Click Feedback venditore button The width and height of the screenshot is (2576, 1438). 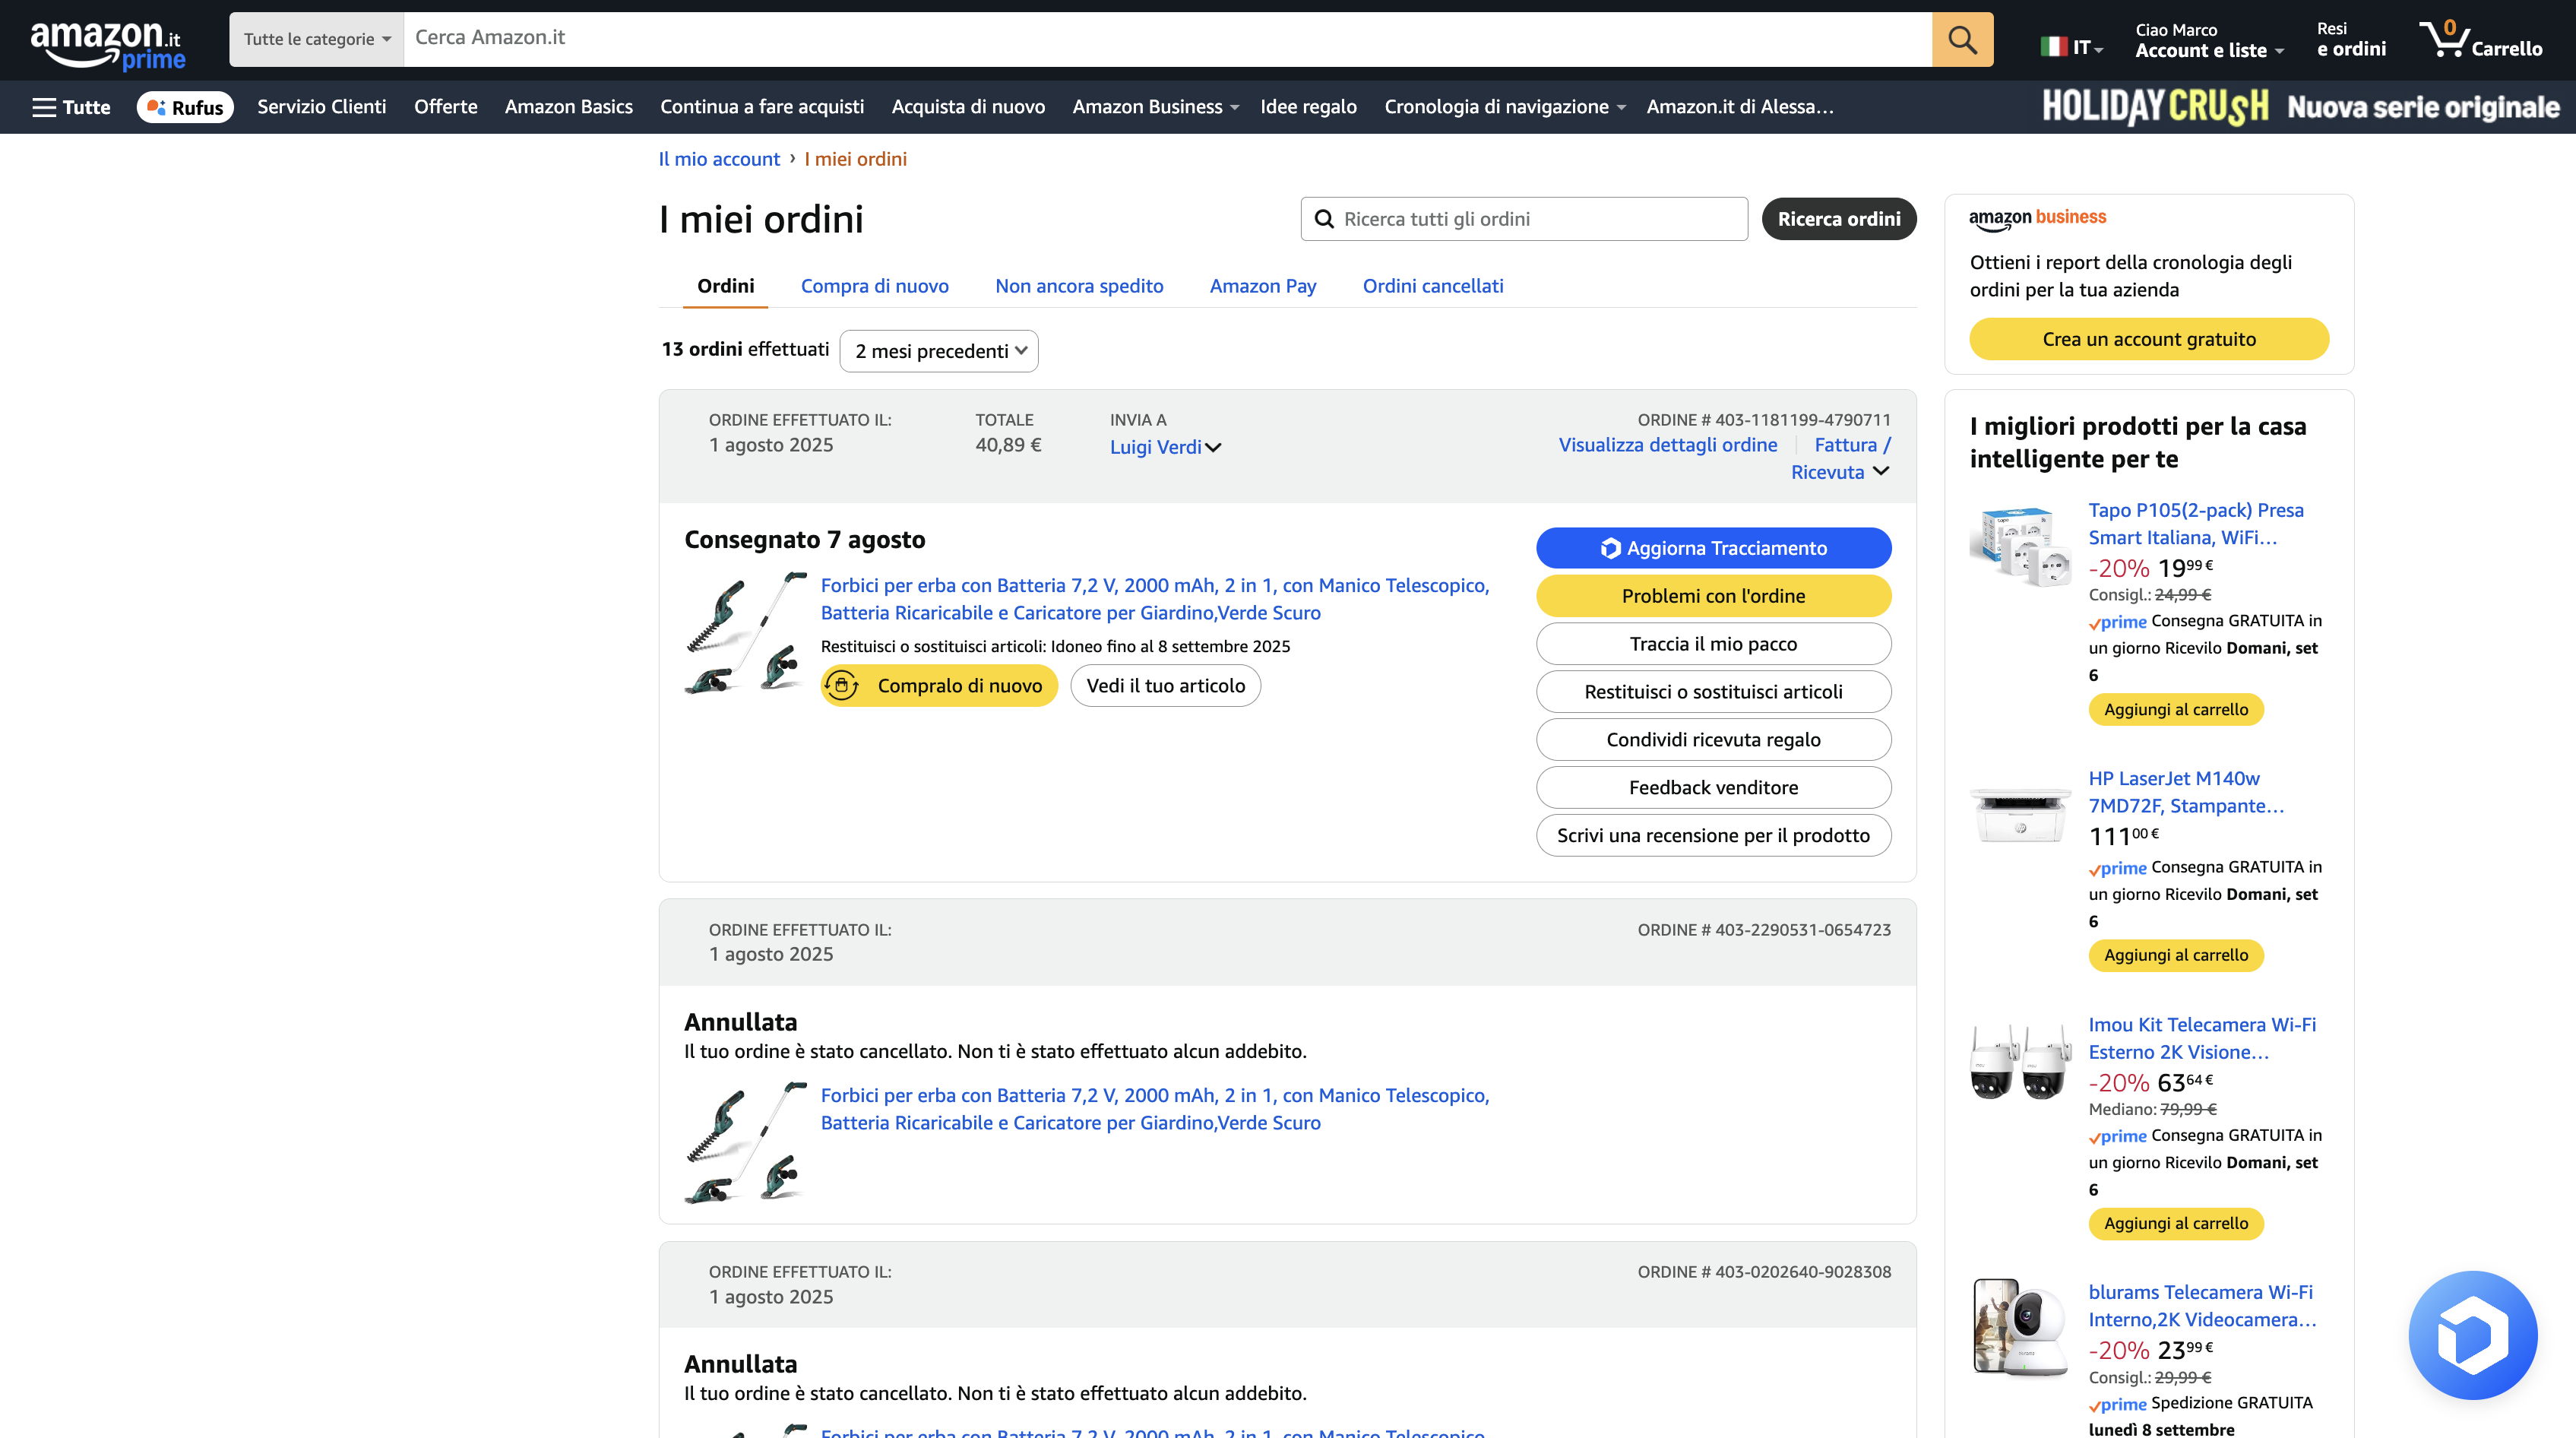[x=1713, y=788]
